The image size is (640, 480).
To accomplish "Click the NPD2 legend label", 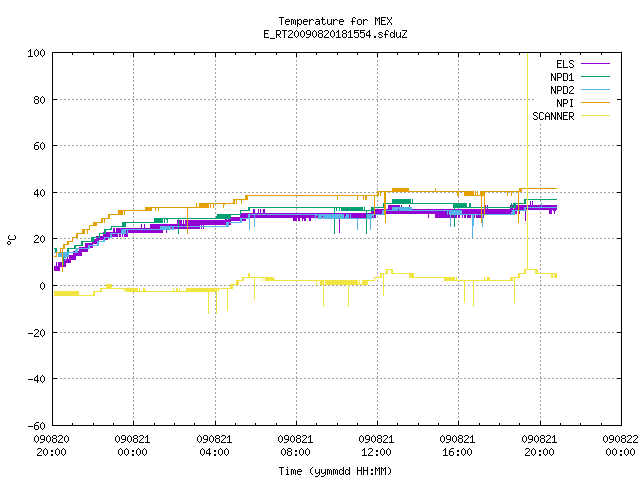I will click(x=562, y=90).
